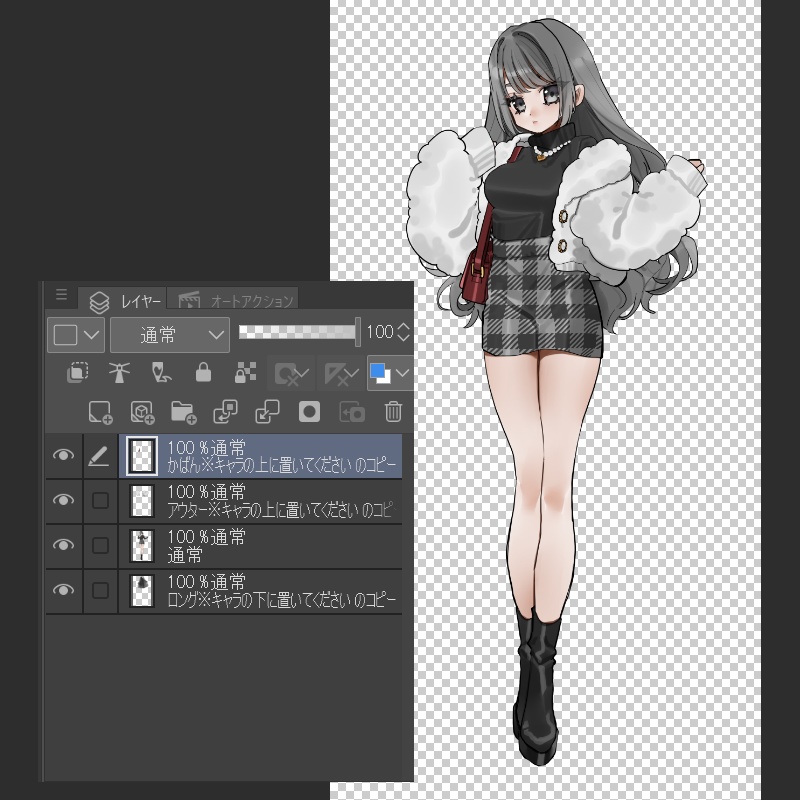Create a new raster layer
This screenshot has height=800, width=800.
point(100,412)
